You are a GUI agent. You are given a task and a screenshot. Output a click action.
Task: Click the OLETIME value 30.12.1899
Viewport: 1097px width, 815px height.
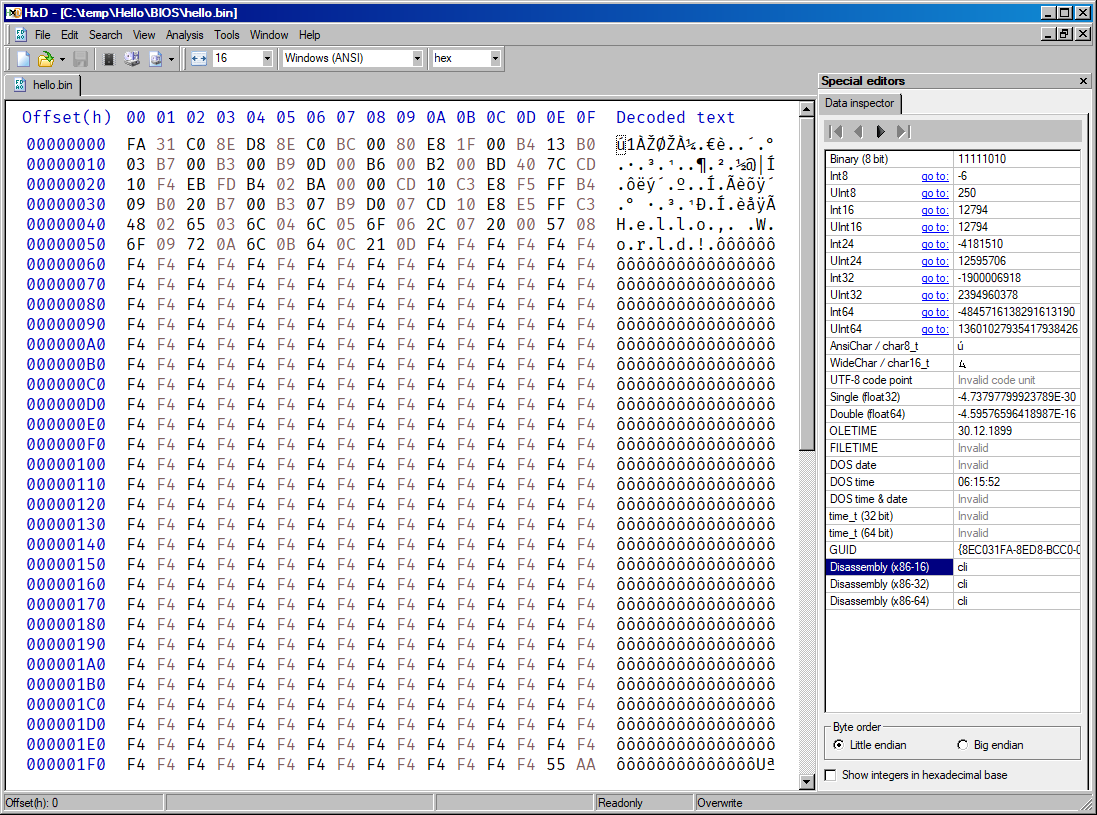click(x=984, y=431)
